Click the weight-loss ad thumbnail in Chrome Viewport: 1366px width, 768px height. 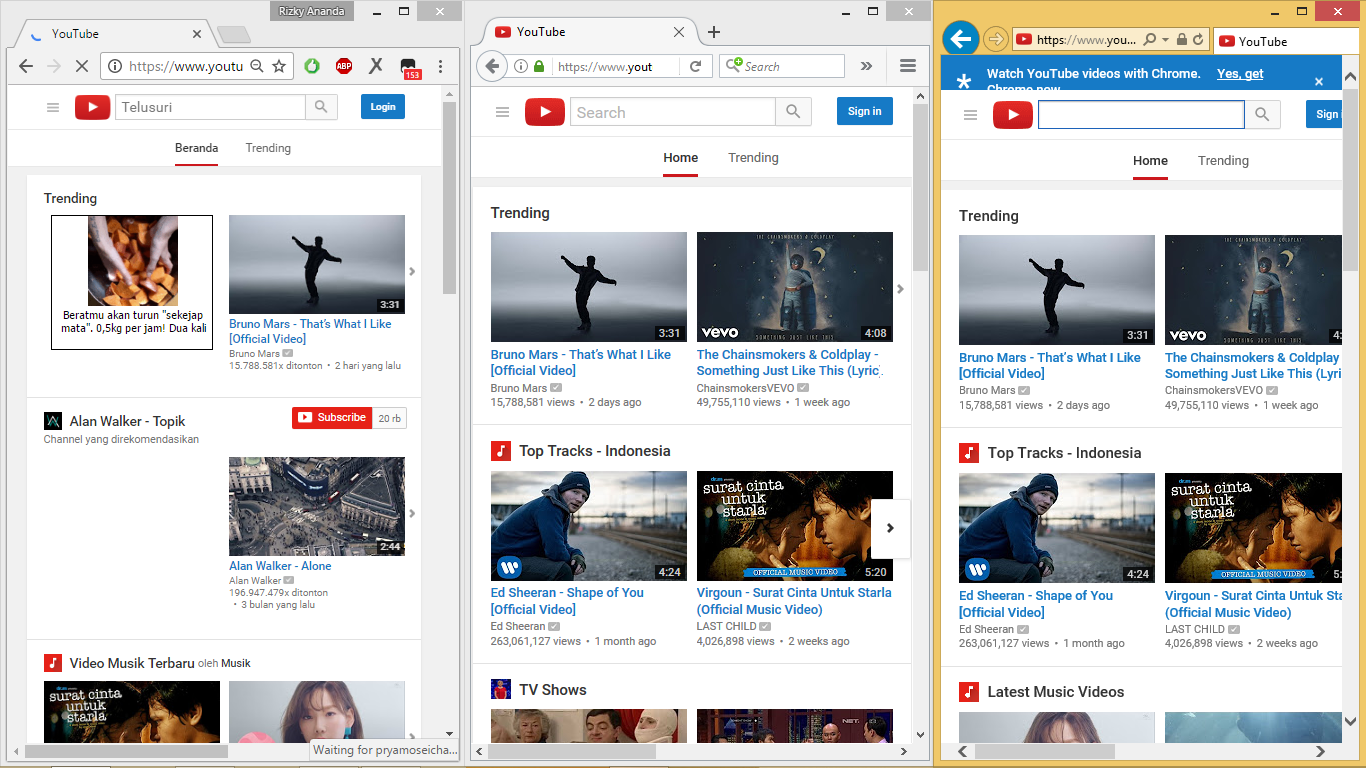tap(132, 261)
